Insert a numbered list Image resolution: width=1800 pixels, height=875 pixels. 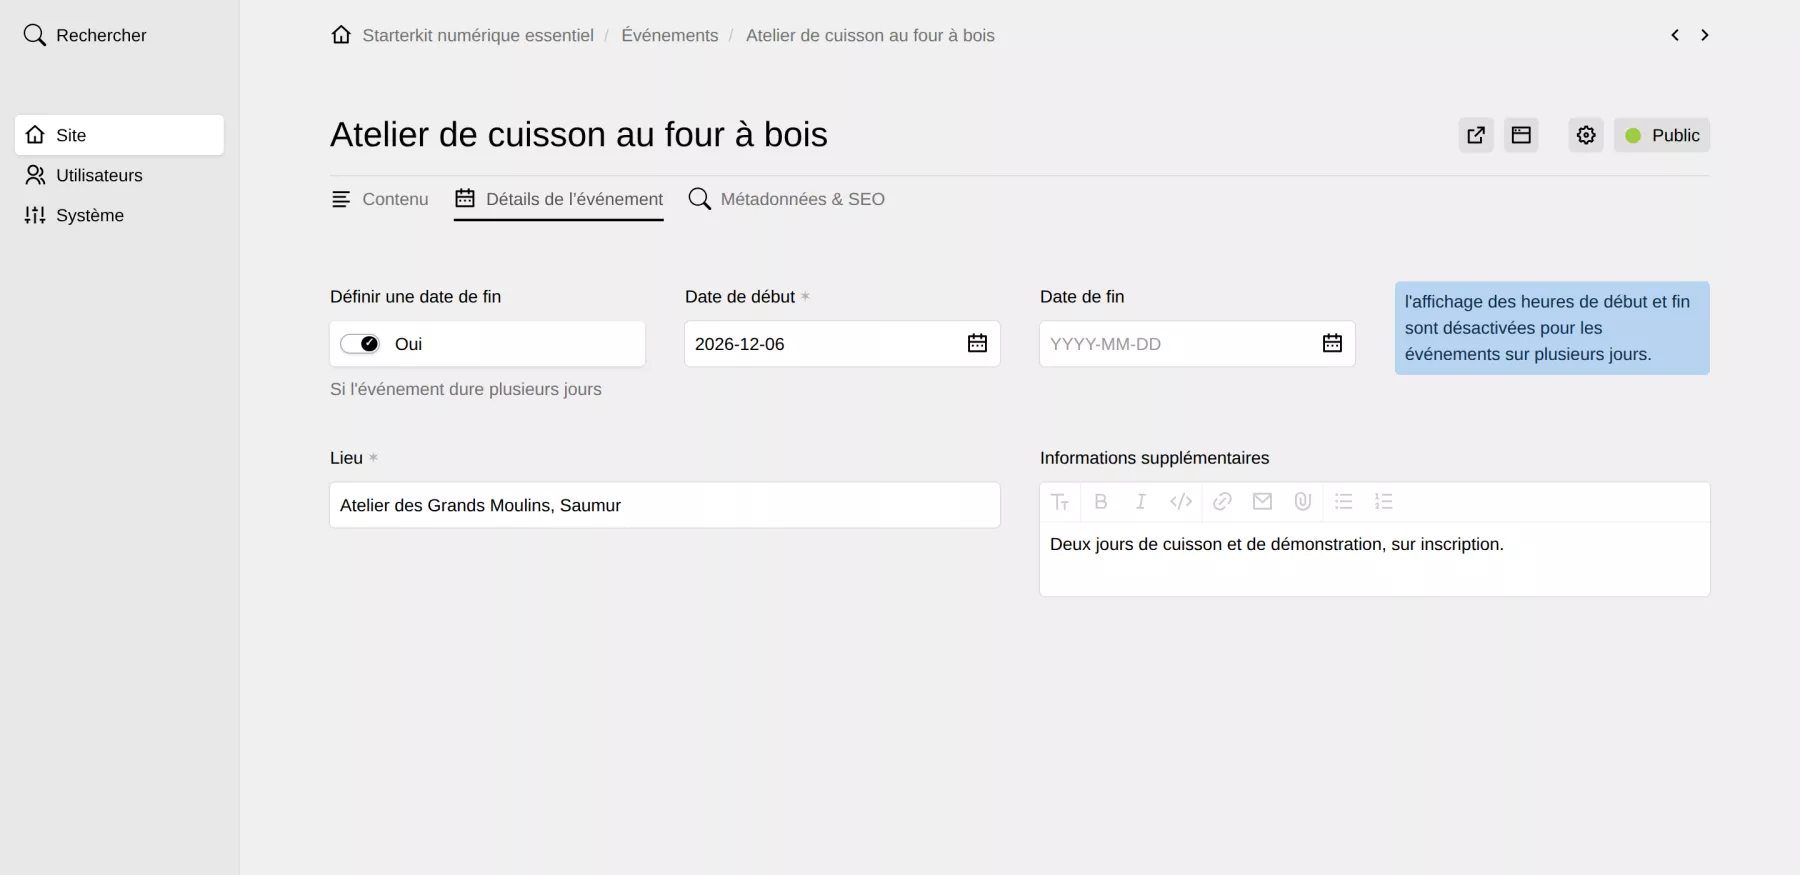pyautogui.click(x=1384, y=502)
